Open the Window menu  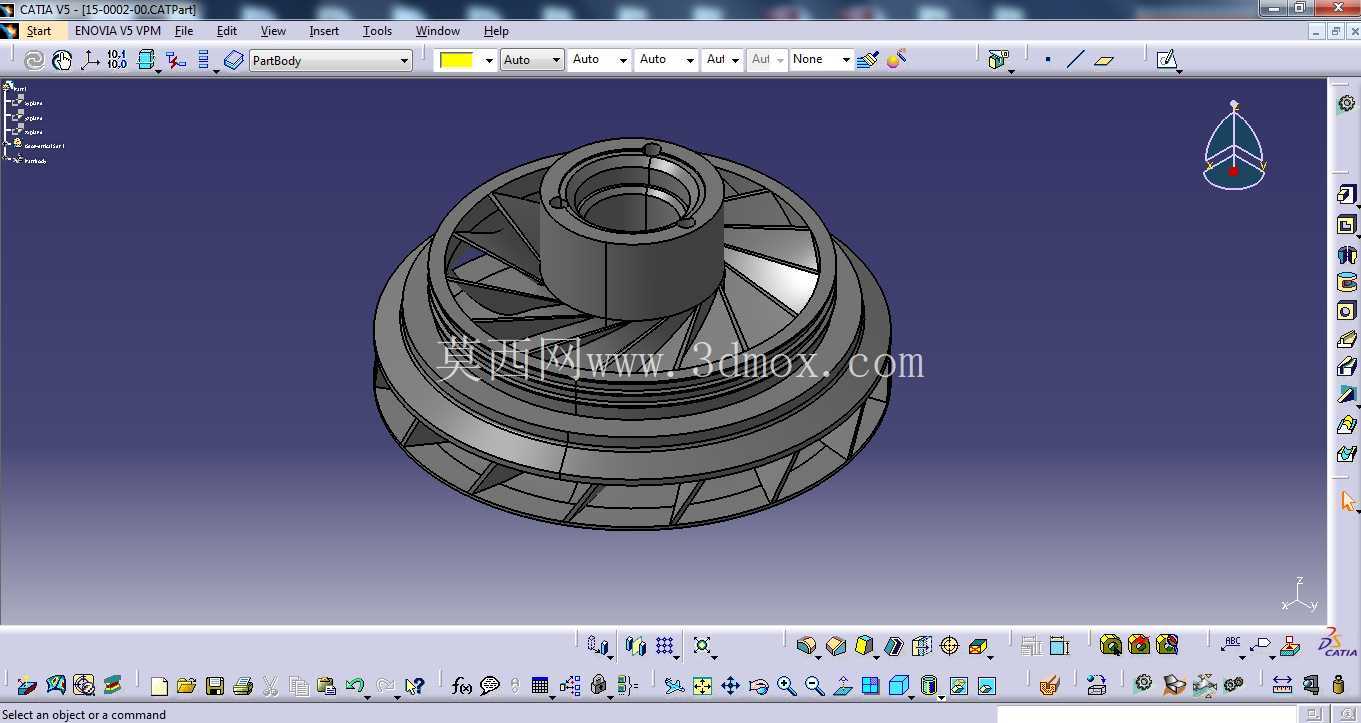pos(438,31)
